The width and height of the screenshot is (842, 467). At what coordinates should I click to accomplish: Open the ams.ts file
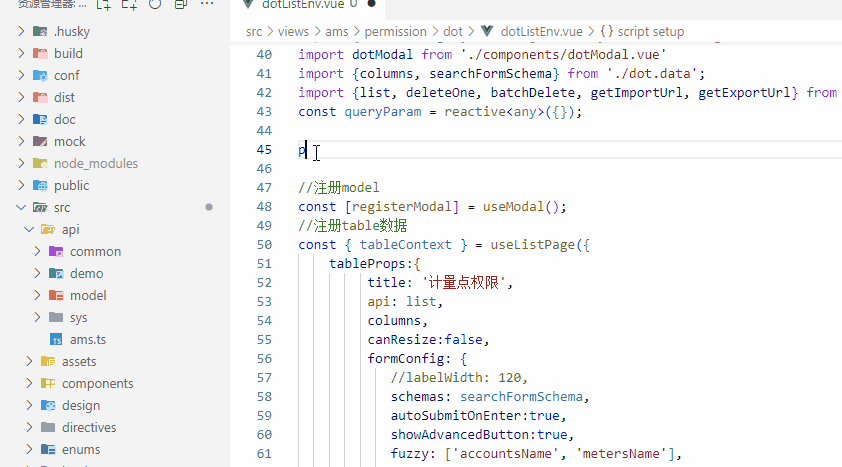[x=88, y=340]
